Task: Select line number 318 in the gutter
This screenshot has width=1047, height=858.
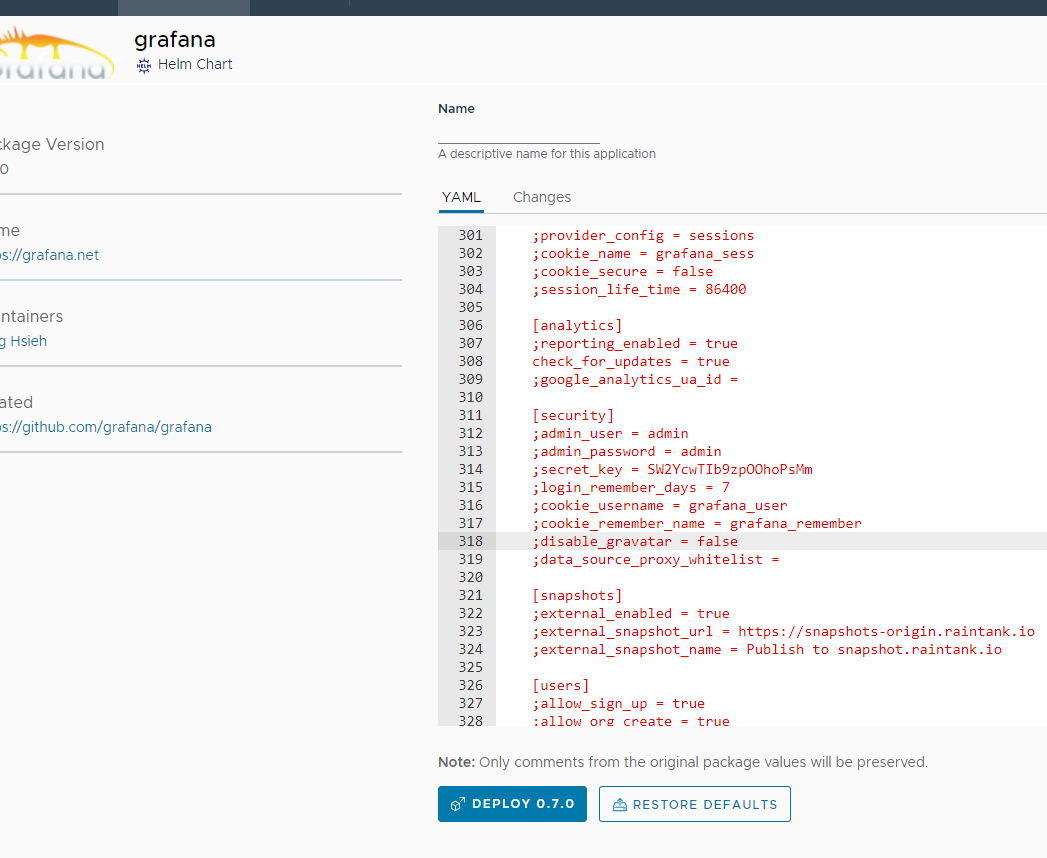Action: (x=470, y=541)
